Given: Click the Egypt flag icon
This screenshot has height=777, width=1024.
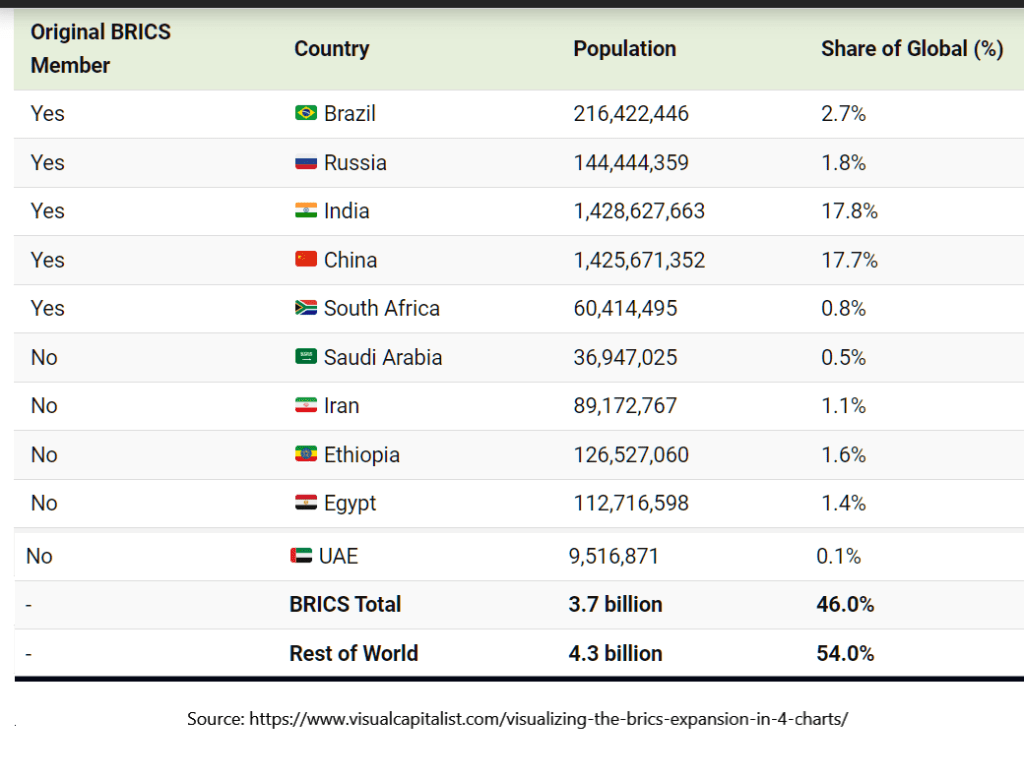Looking at the screenshot, I should [306, 503].
